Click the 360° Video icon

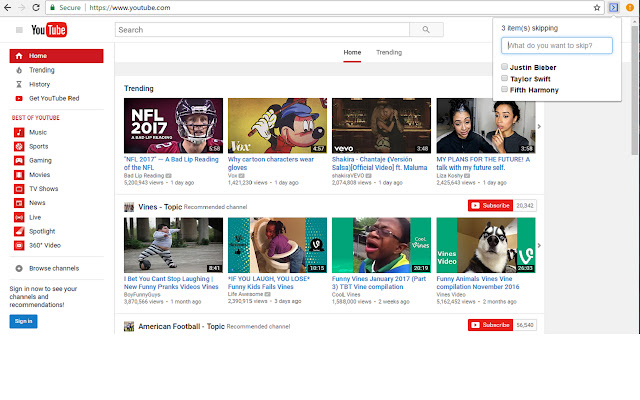click(19, 245)
